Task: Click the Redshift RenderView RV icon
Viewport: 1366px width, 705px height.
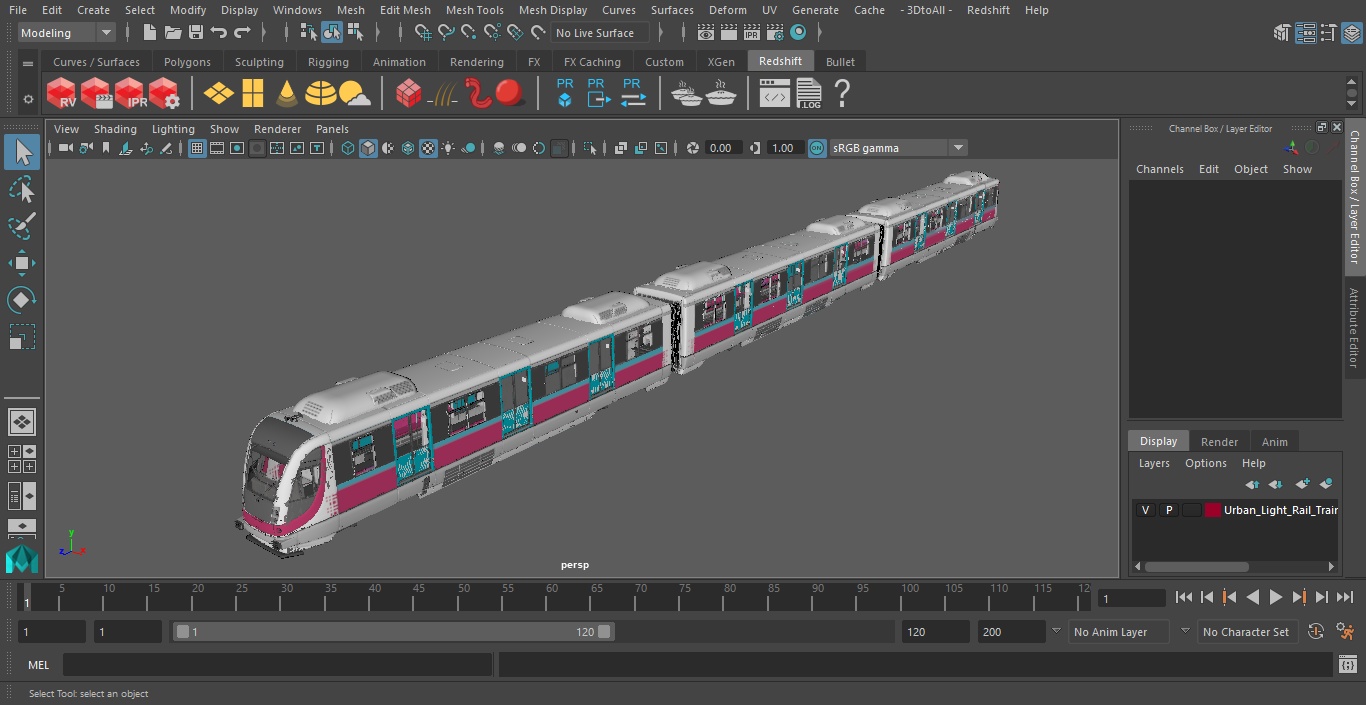Action: coord(62,94)
